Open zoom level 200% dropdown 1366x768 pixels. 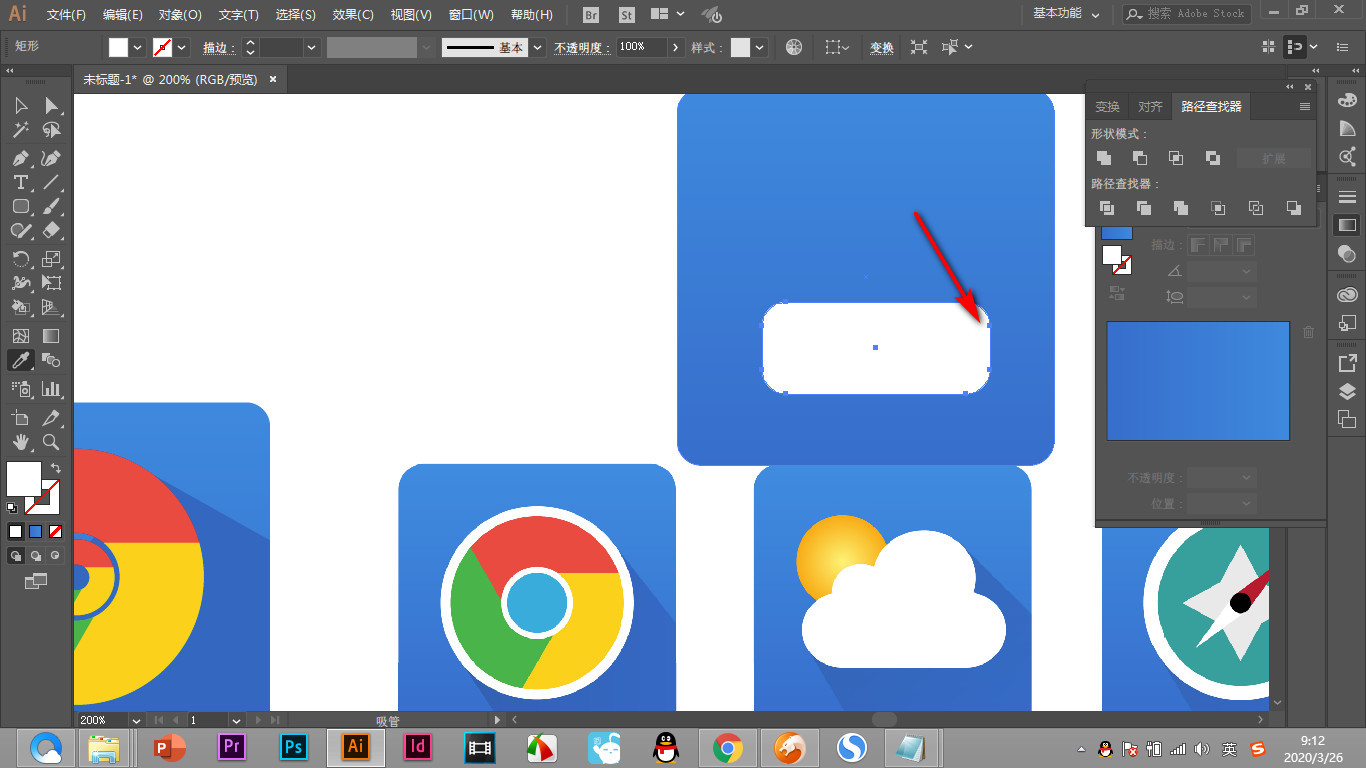(x=135, y=720)
